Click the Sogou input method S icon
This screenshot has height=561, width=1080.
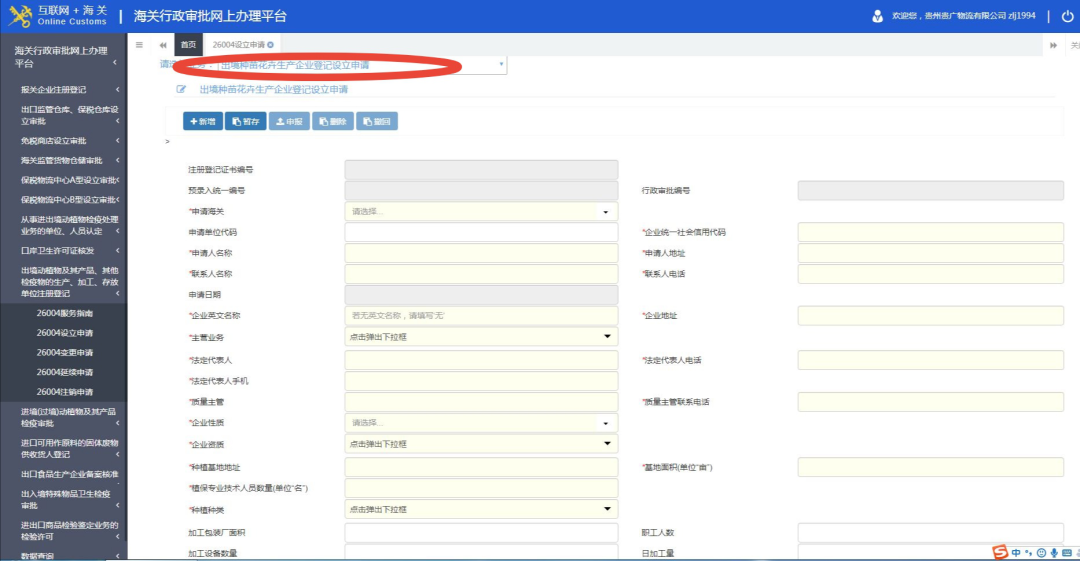[999, 552]
